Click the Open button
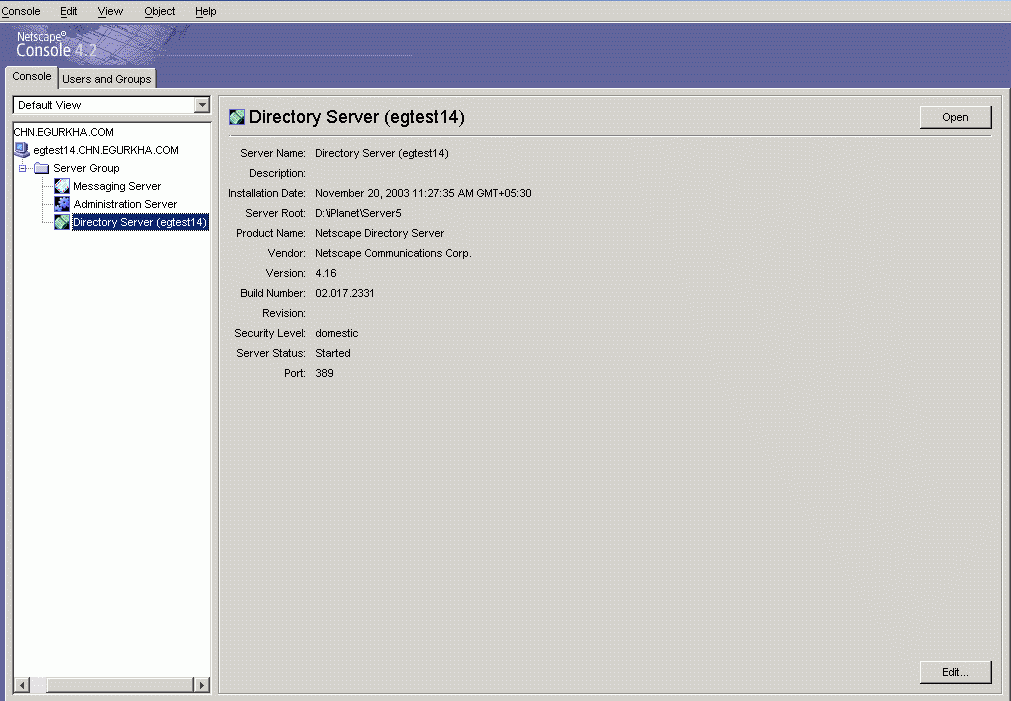The width and height of the screenshot is (1011, 701). (955, 117)
